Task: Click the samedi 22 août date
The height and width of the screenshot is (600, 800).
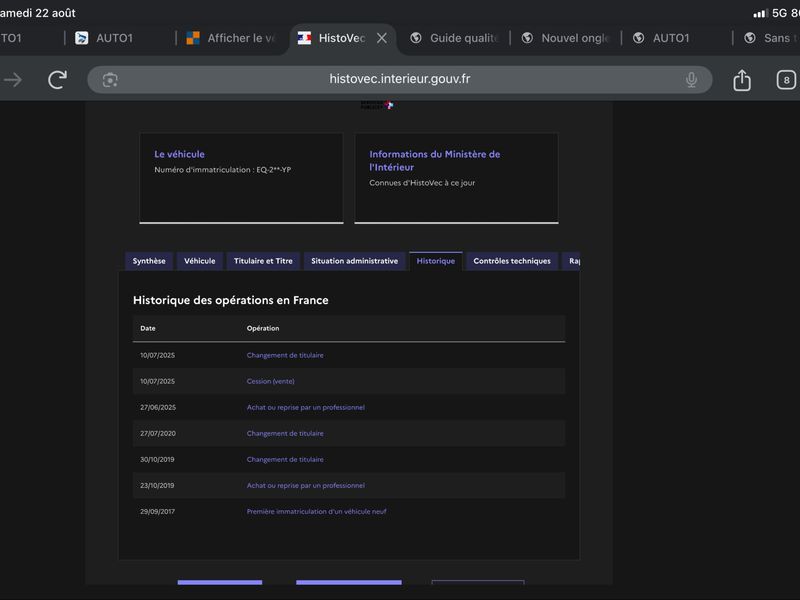Action: tap(37, 13)
